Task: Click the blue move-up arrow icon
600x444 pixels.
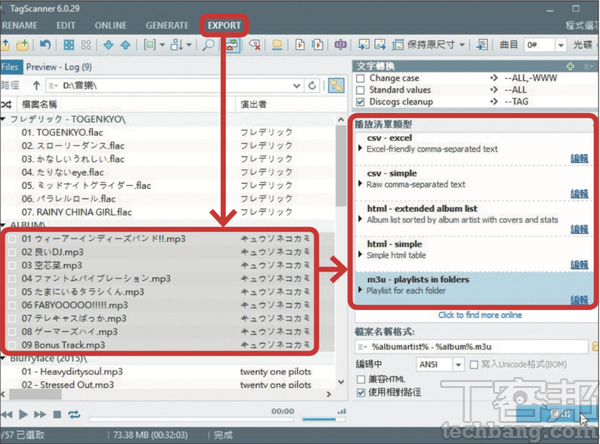Action: (125, 45)
